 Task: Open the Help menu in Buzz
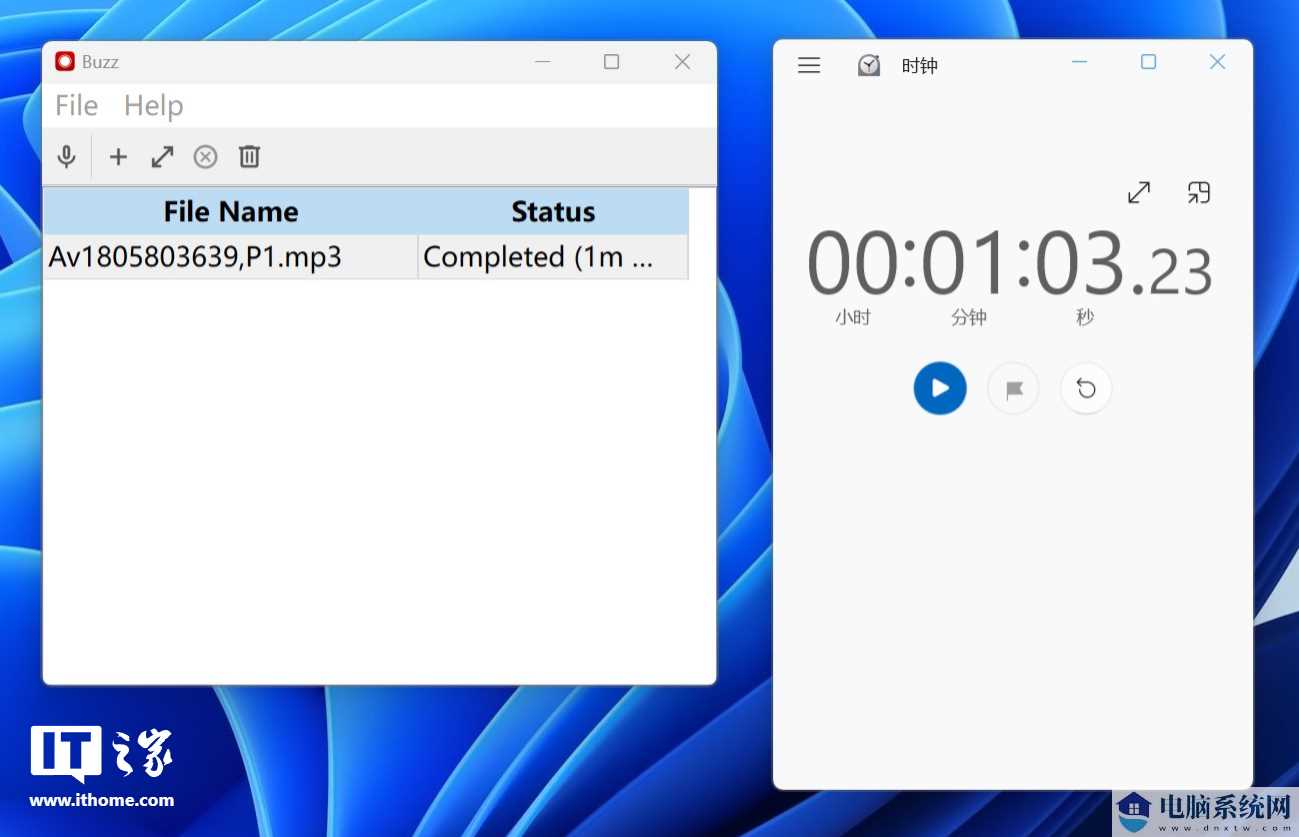click(153, 106)
